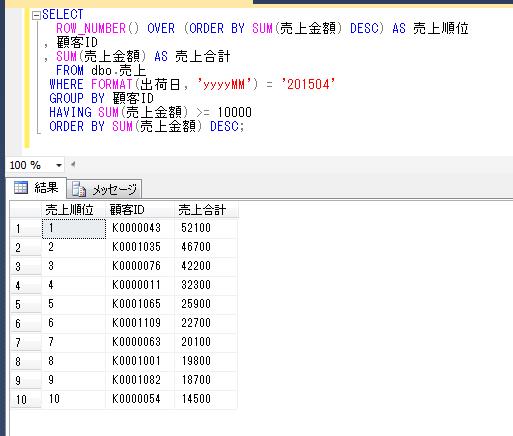
Task: Collapse the SELECT statement outline
Action: [36, 15]
